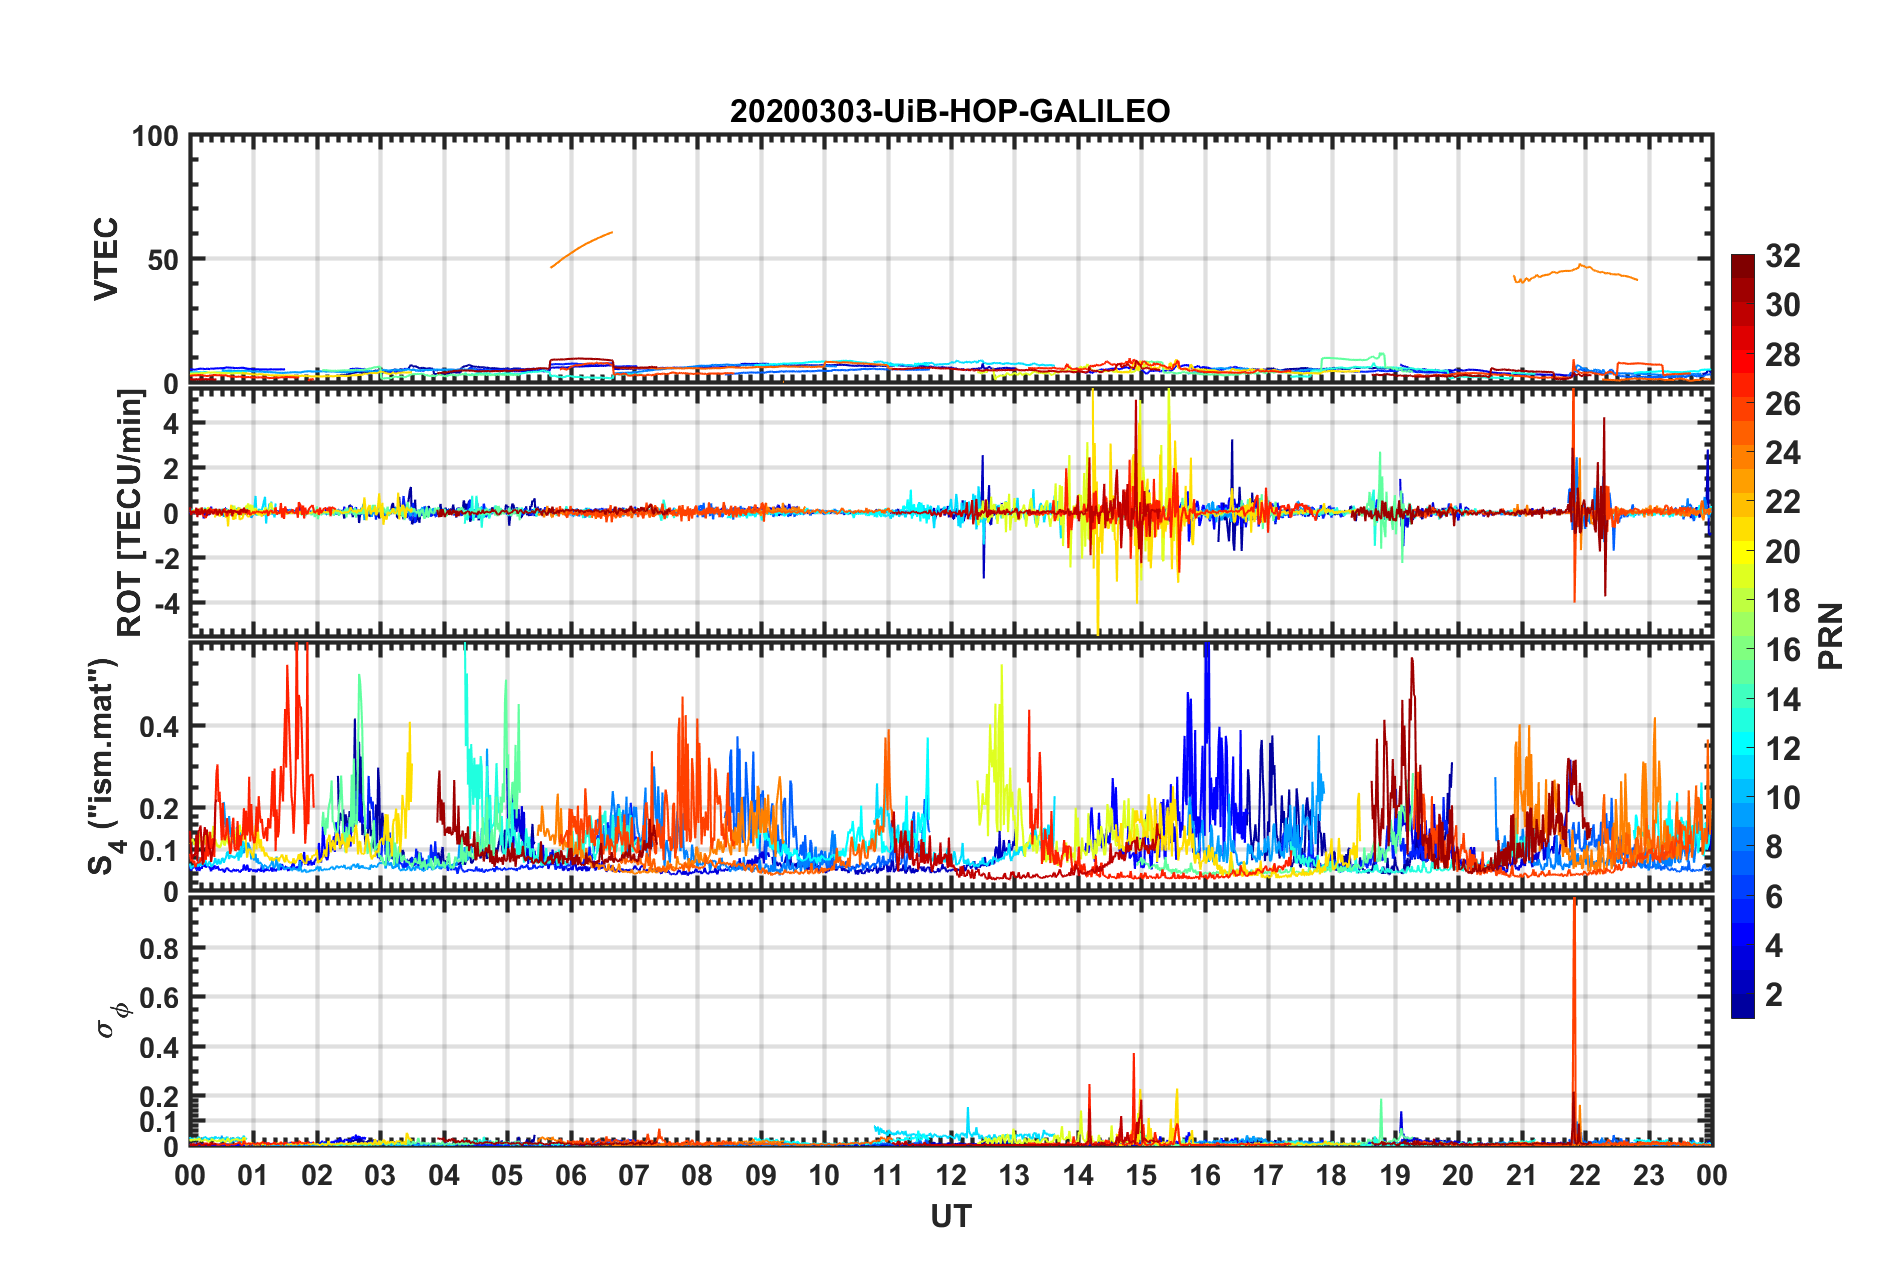Select dark red color at PRN 32
This screenshot has width=1902, height=1272.
tap(1743, 262)
